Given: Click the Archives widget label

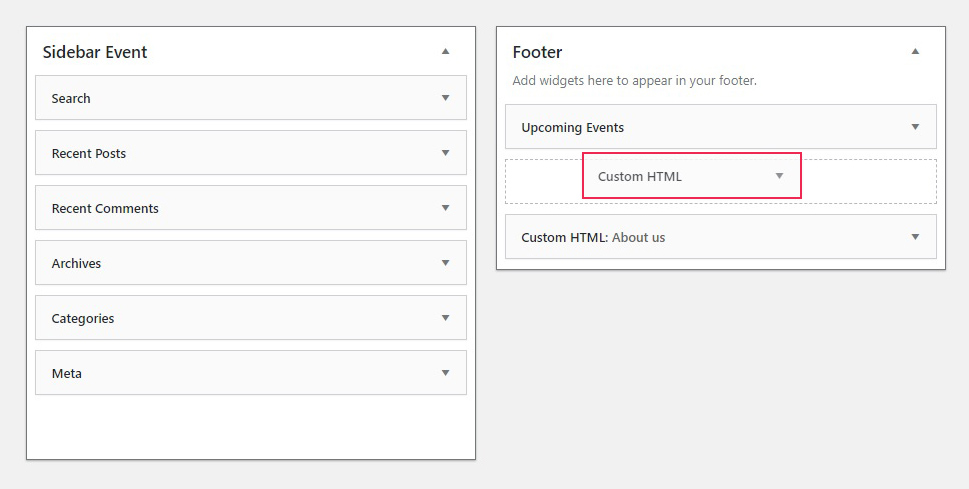Looking at the screenshot, I should click(76, 263).
